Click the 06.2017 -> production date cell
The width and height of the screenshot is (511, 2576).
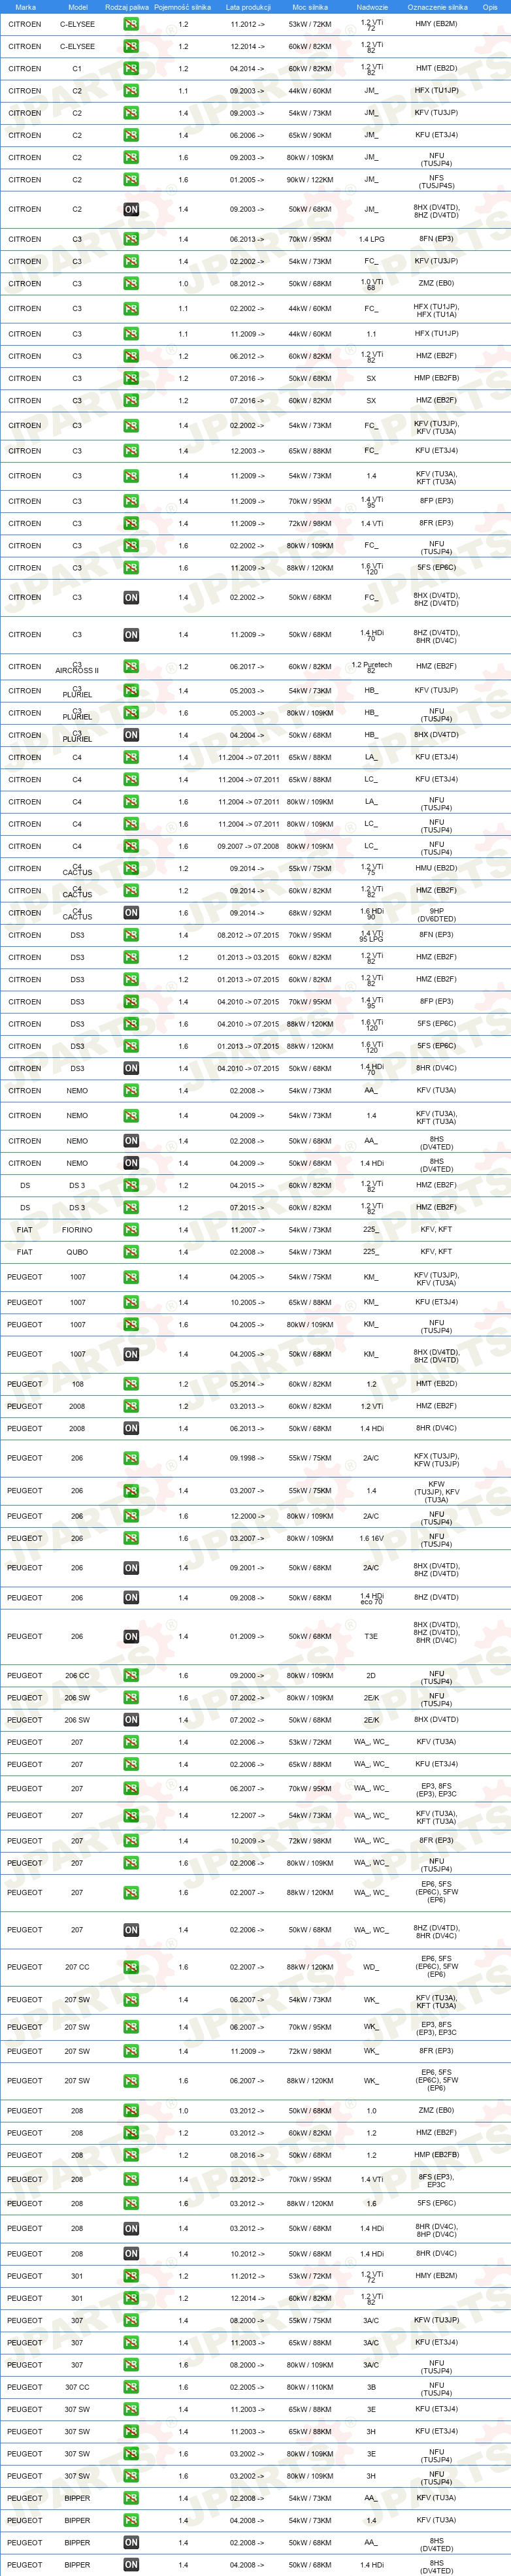[x=247, y=667]
